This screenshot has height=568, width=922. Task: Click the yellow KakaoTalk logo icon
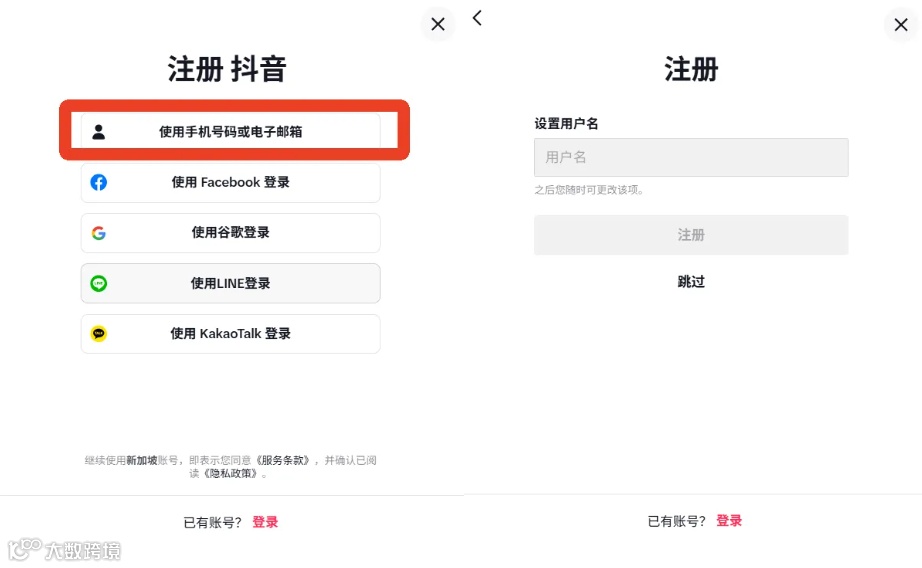[x=98, y=334]
